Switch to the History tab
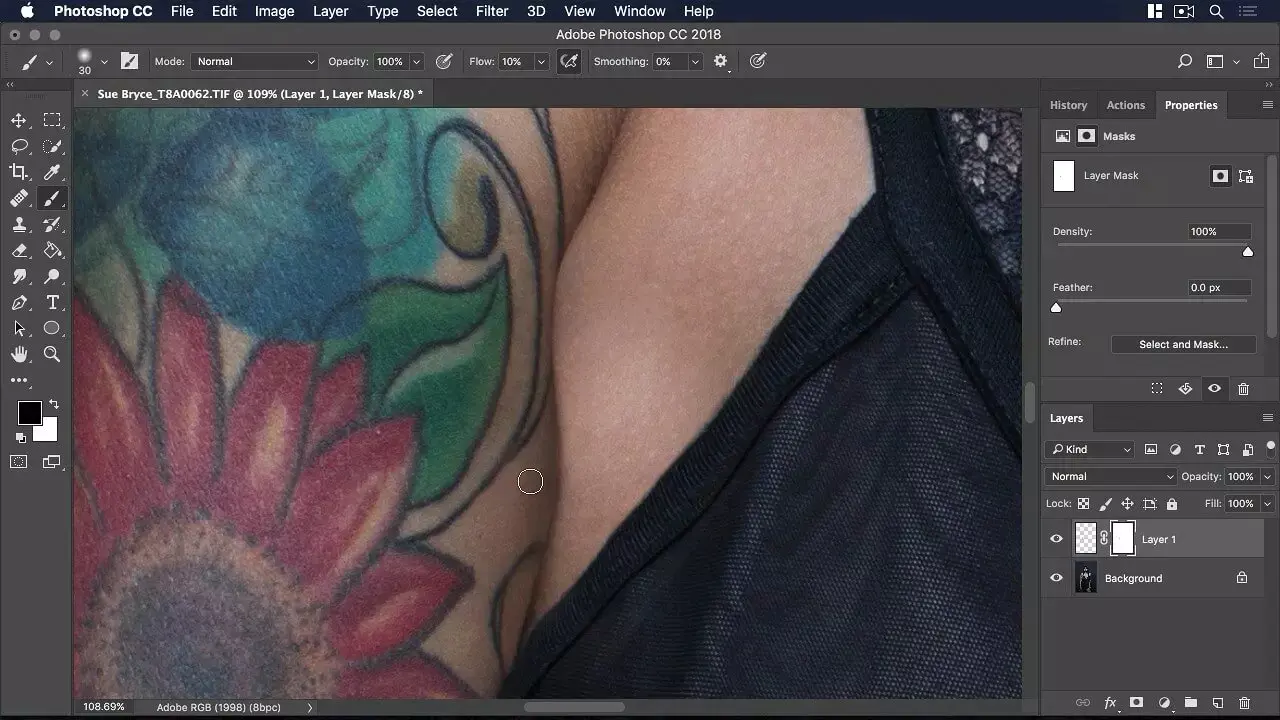The width and height of the screenshot is (1280, 720). (1068, 105)
